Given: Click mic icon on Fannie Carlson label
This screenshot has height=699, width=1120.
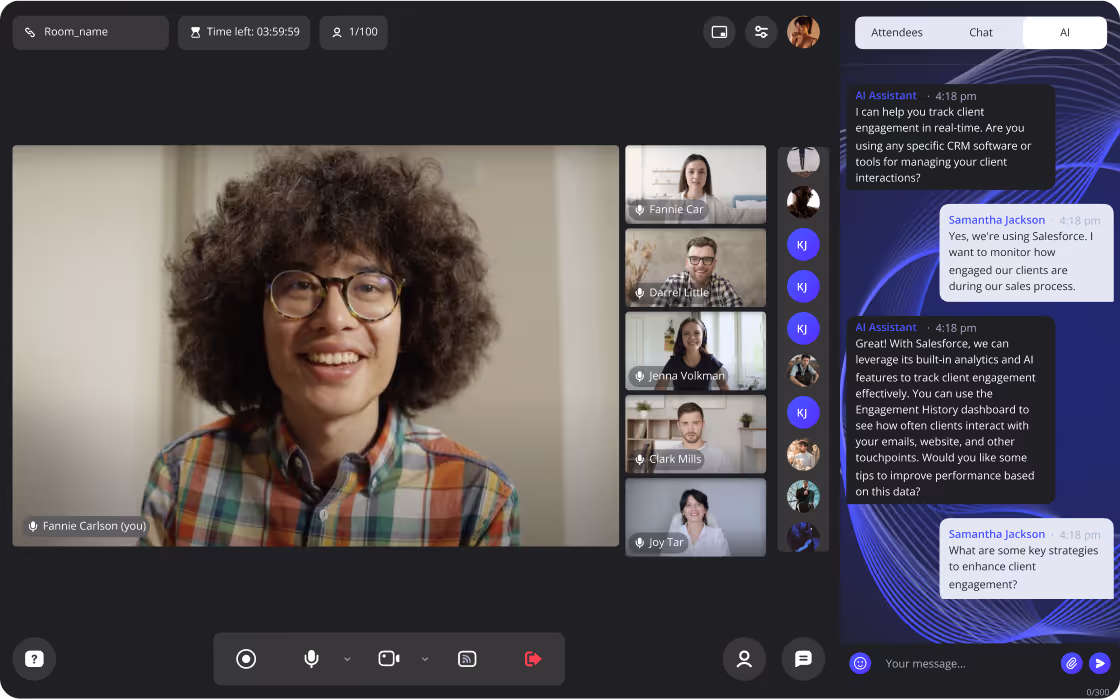Looking at the screenshot, I should click(x=33, y=526).
